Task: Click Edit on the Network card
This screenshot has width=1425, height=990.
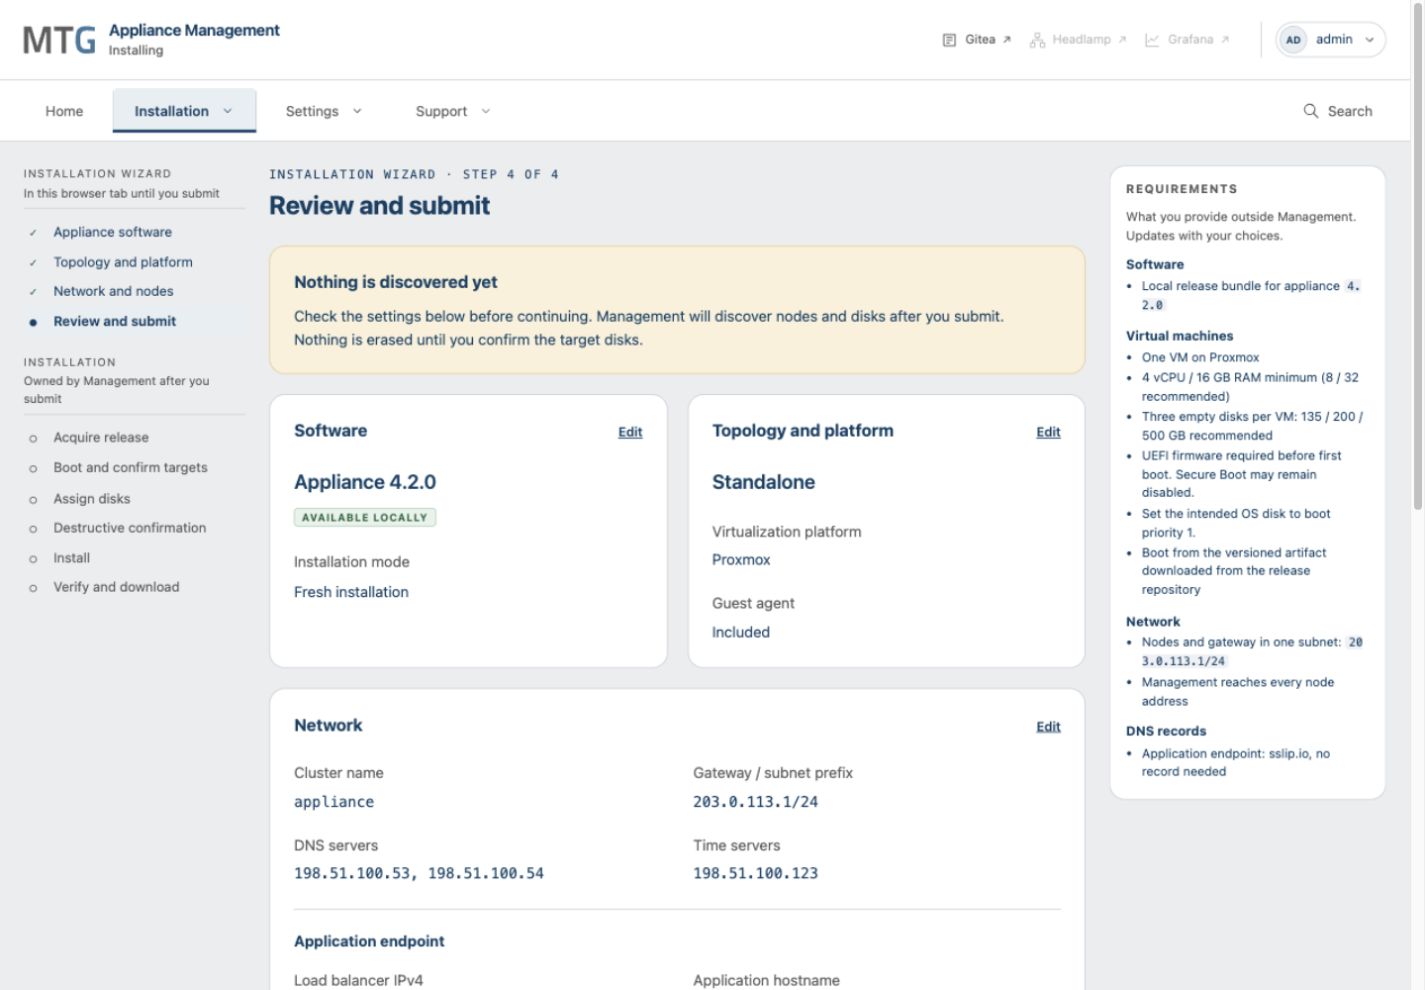Action: 1048,727
